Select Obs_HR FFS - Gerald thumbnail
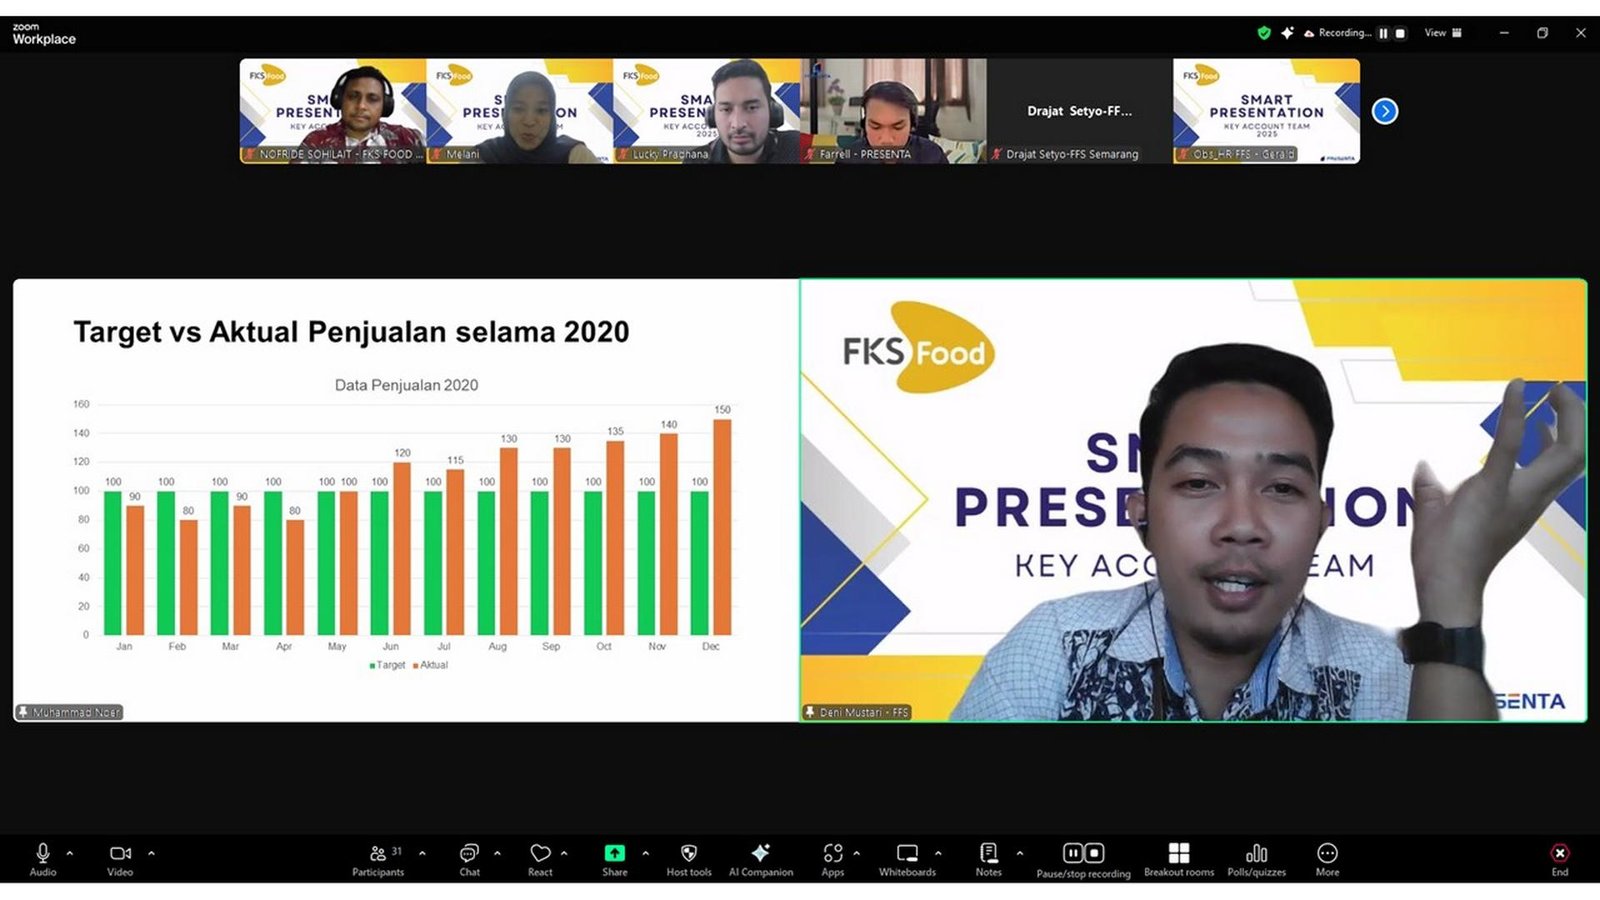The width and height of the screenshot is (1600, 900). click(x=1266, y=111)
